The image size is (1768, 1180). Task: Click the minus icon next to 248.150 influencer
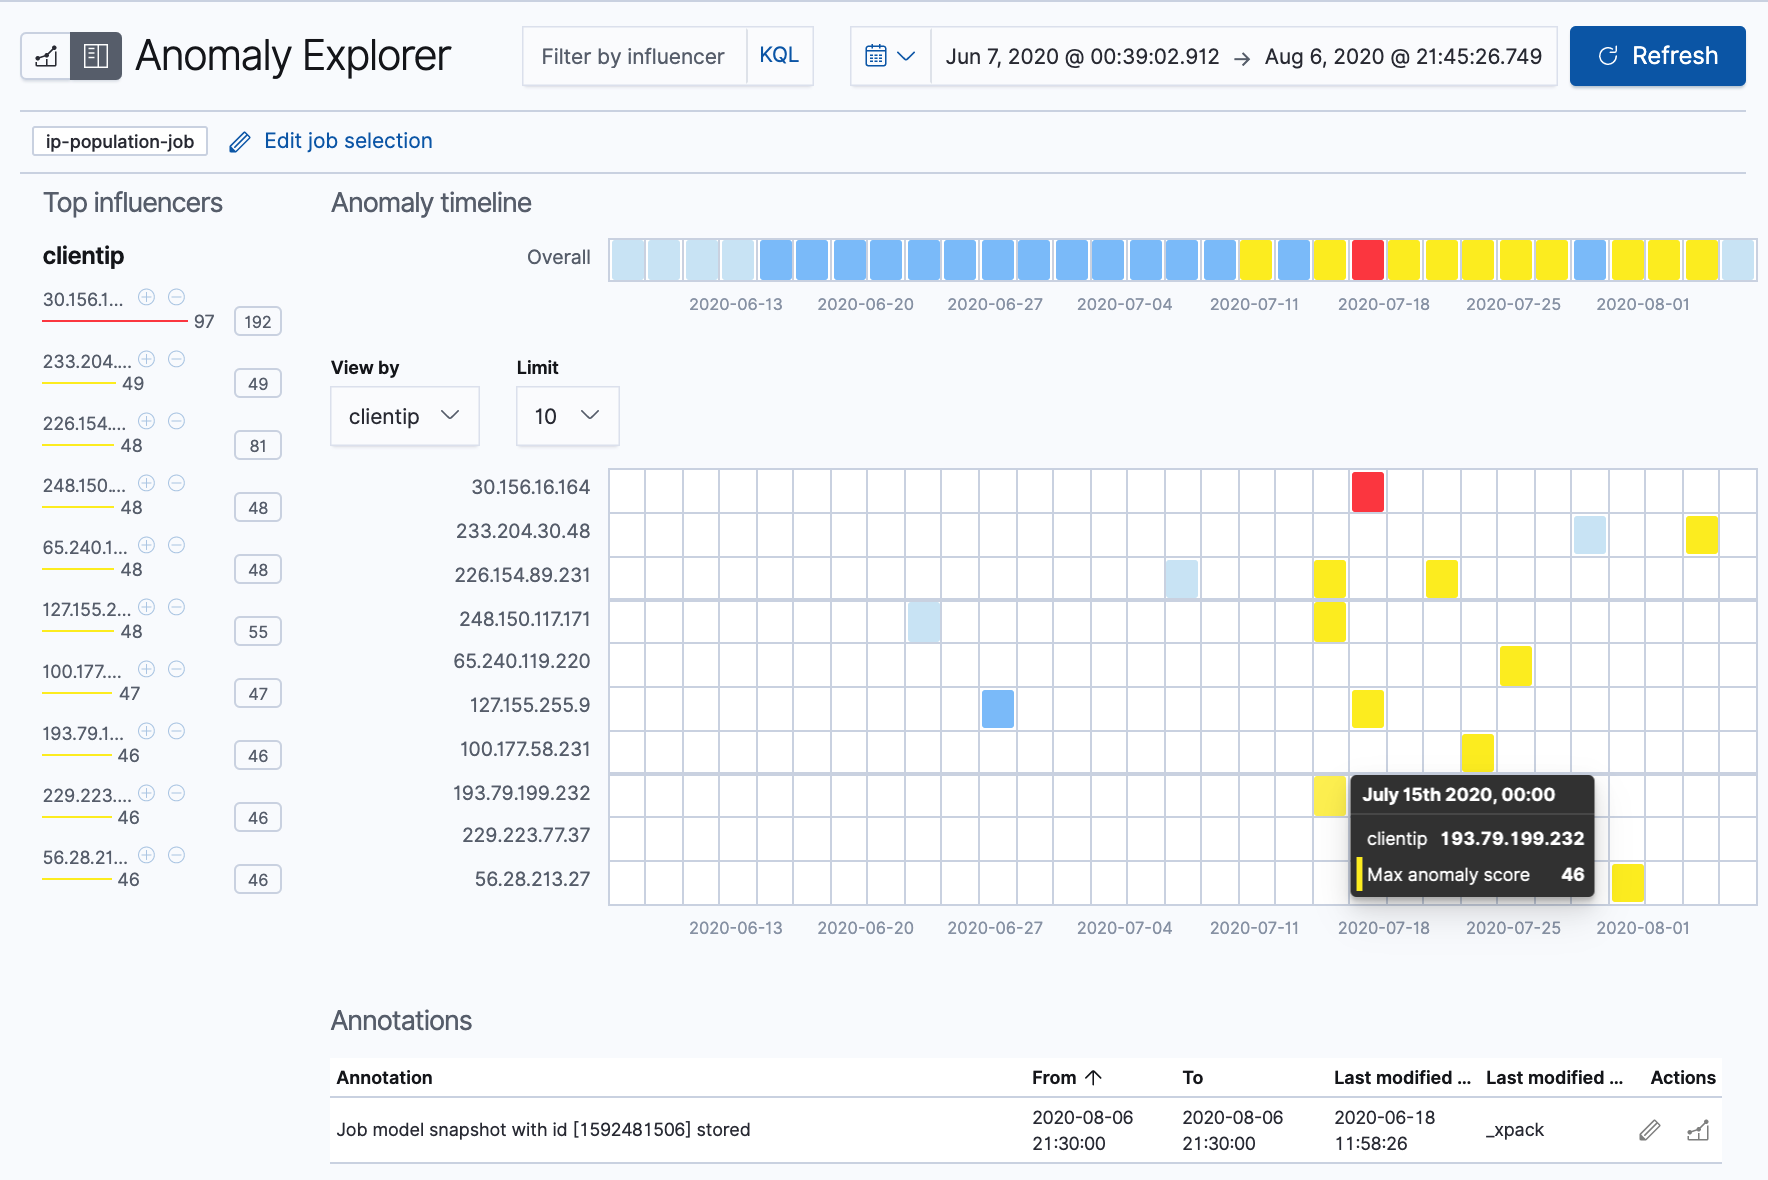tap(175, 484)
